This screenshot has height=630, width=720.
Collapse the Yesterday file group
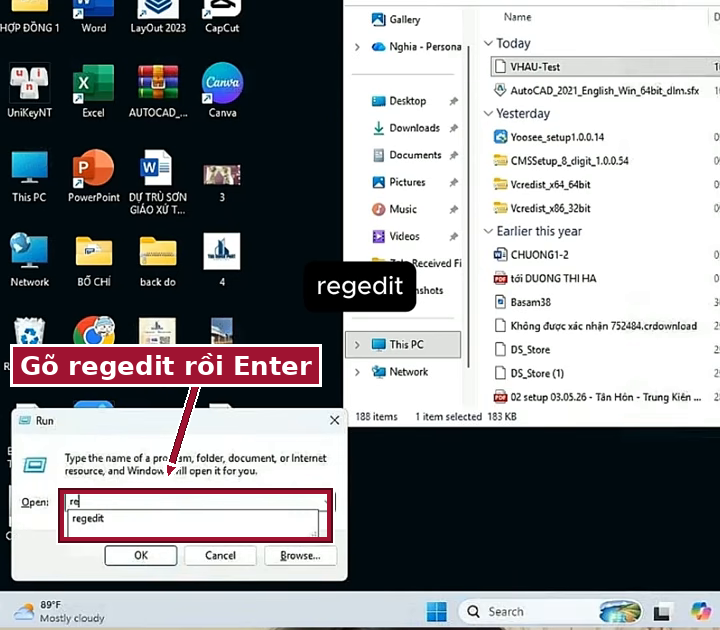tap(489, 113)
